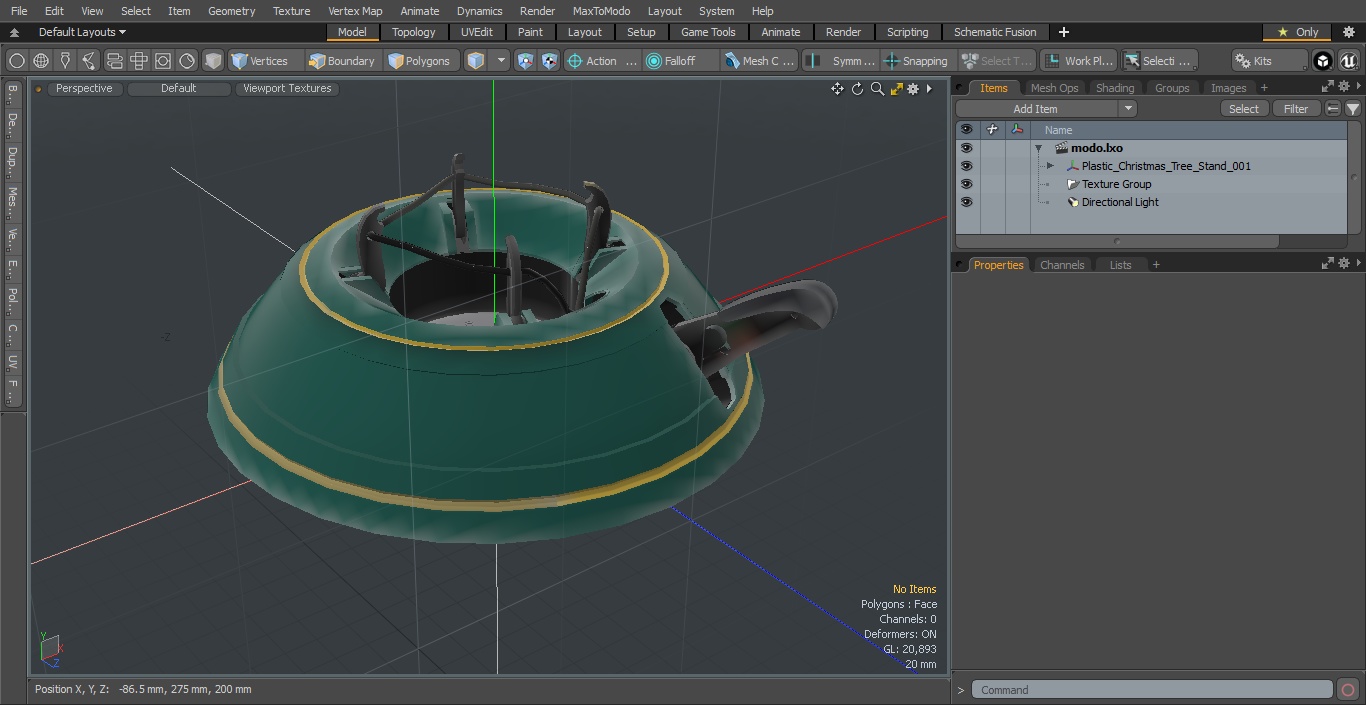
Task: Expand the Plastic_Christmas_Tree_Stand_001 item
Action: (x=1050, y=166)
